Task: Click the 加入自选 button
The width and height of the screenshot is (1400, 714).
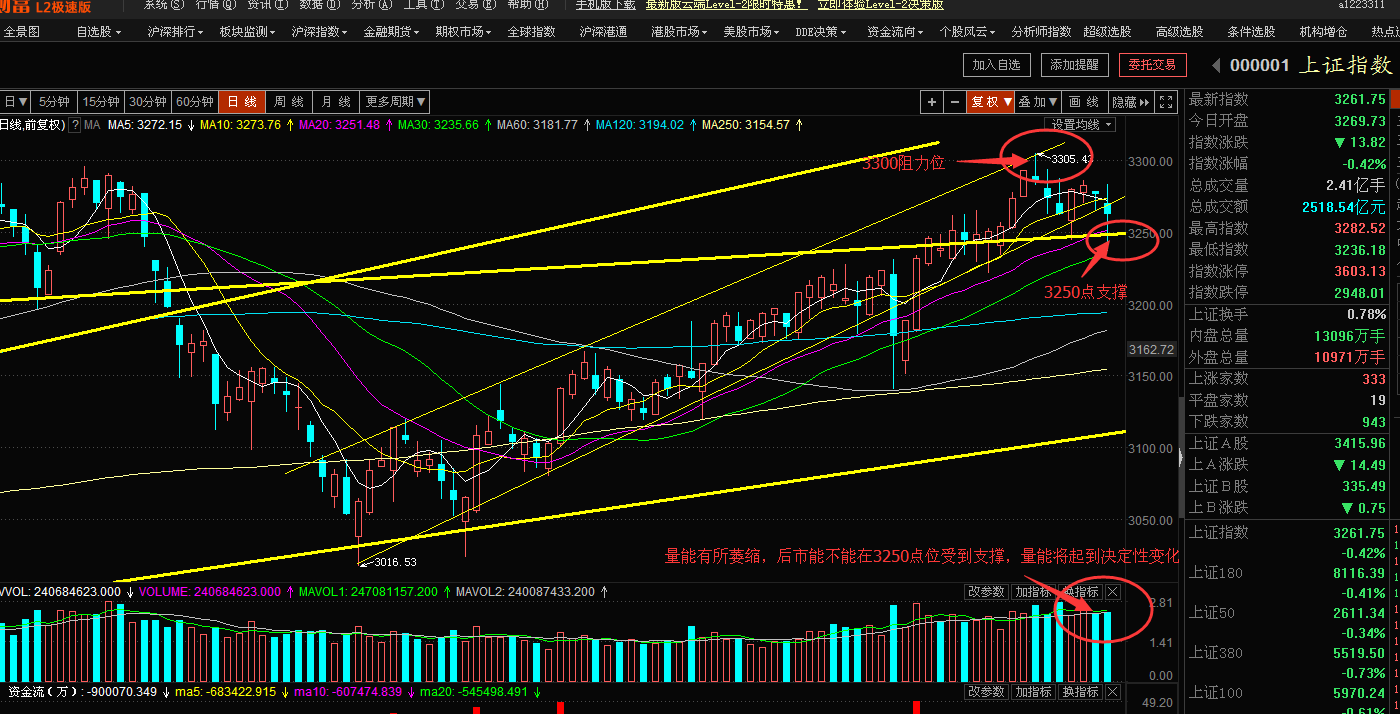Action: (x=996, y=66)
